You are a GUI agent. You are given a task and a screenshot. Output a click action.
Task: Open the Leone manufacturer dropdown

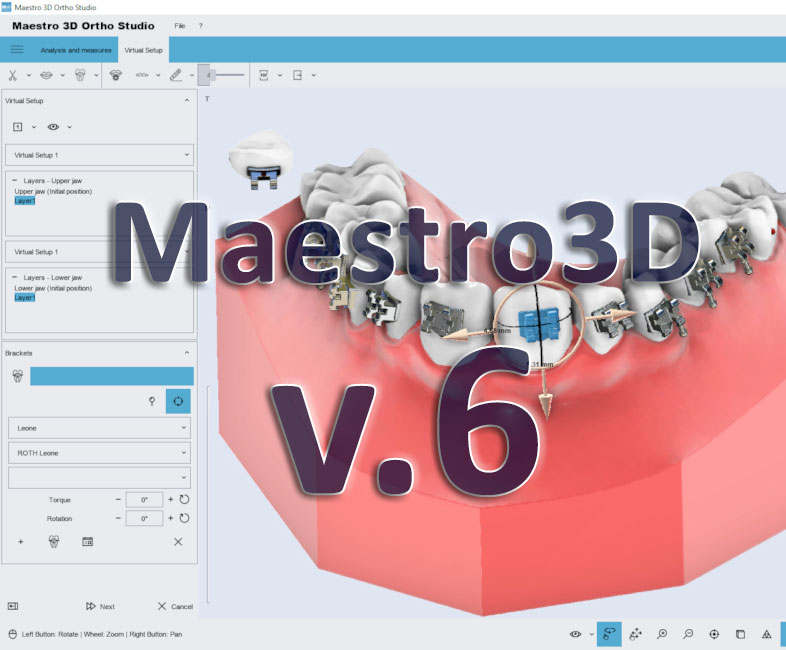point(100,427)
